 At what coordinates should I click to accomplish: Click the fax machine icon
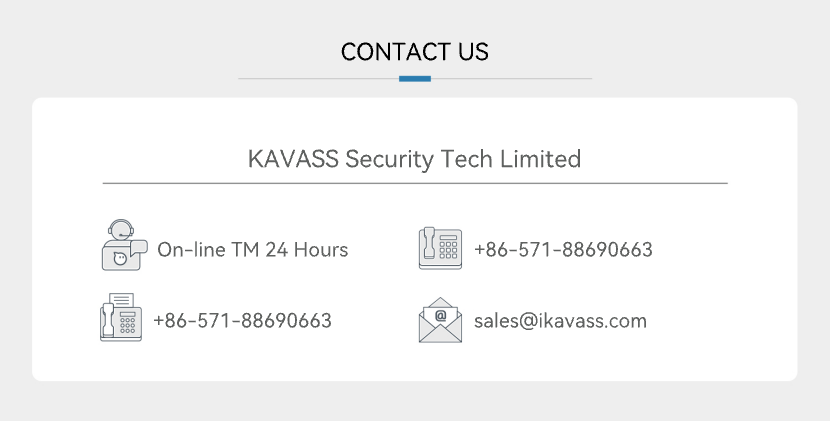tap(121, 317)
